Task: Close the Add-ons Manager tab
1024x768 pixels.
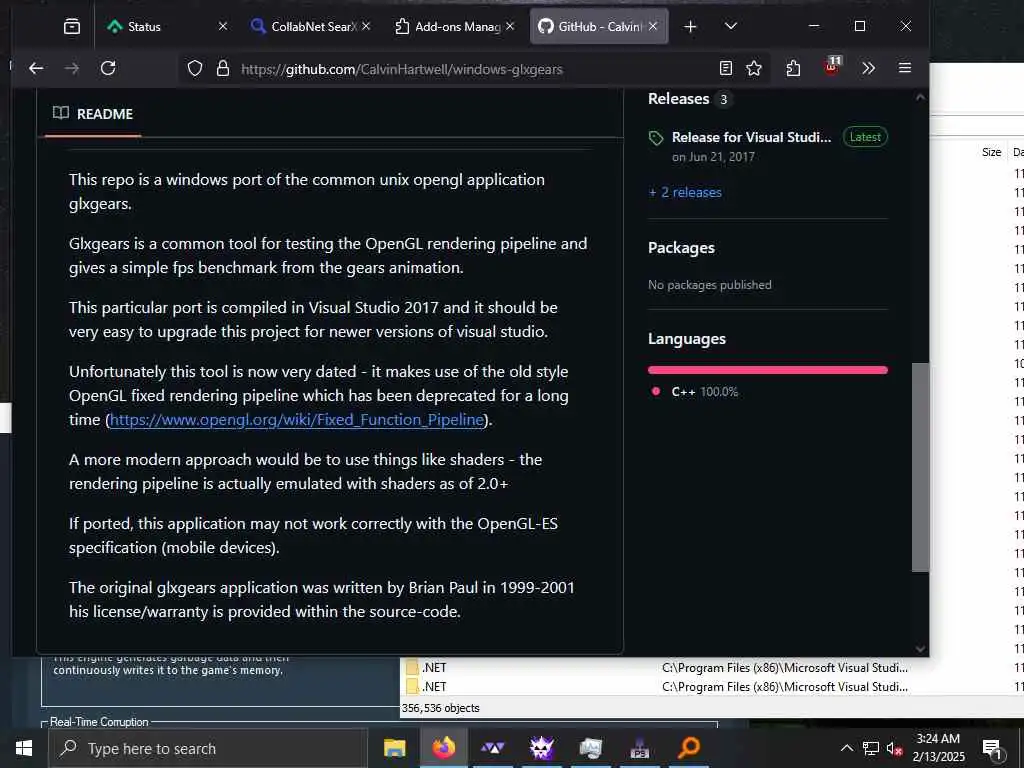Action: [x=510, y=26]
